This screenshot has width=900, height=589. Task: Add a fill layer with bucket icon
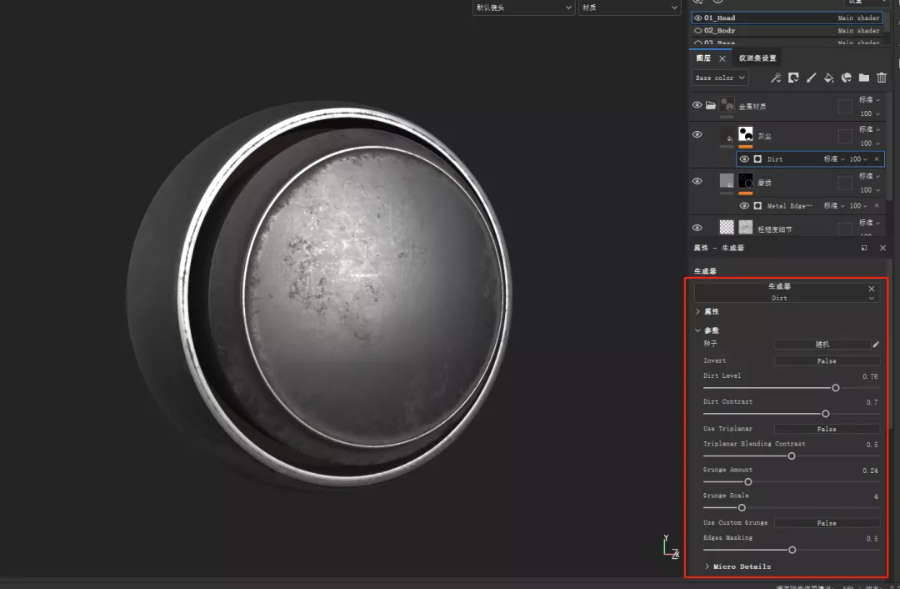pos(829,78)
